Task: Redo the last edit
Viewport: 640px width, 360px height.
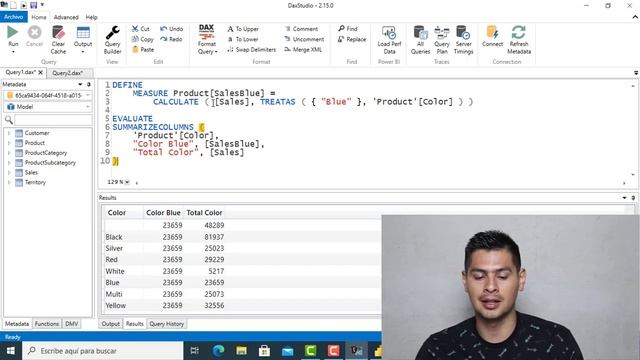Action: tap(171, 39)
